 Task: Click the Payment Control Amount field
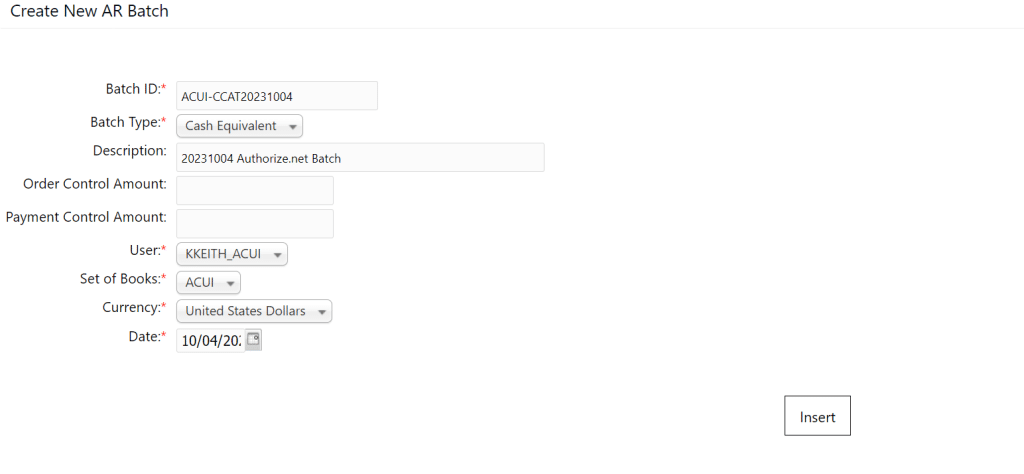(255, 223)
